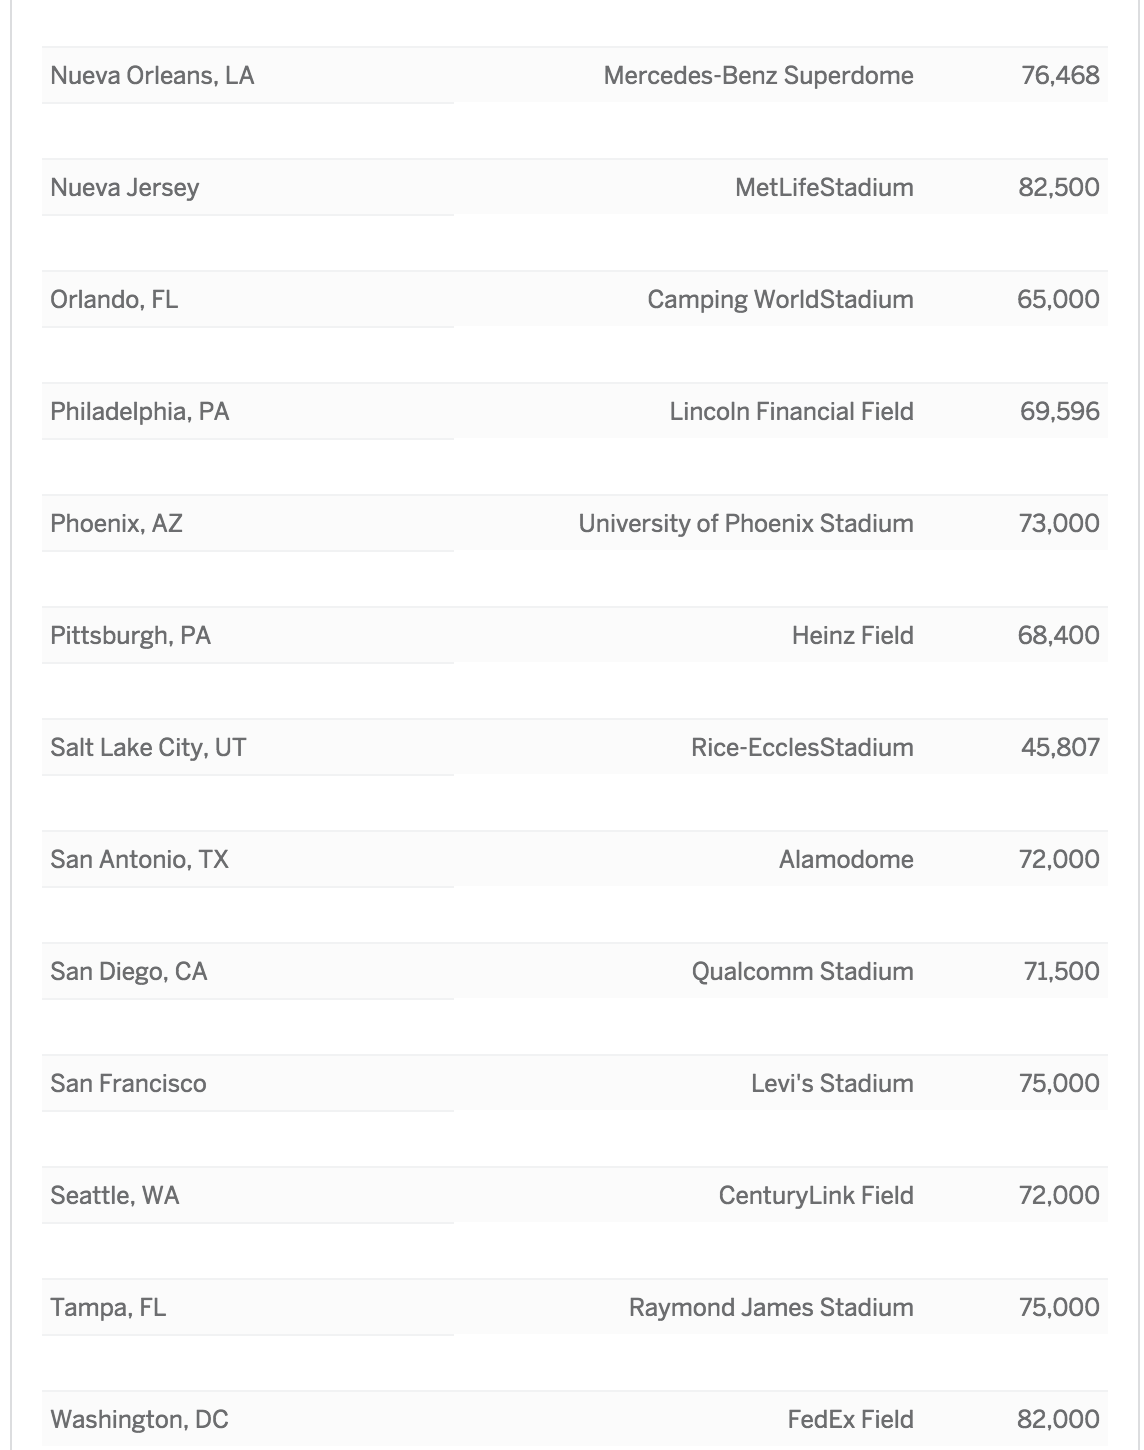Click the San Diego, CA city cell
1144x1450 pixels.
[x=129, y=972]
